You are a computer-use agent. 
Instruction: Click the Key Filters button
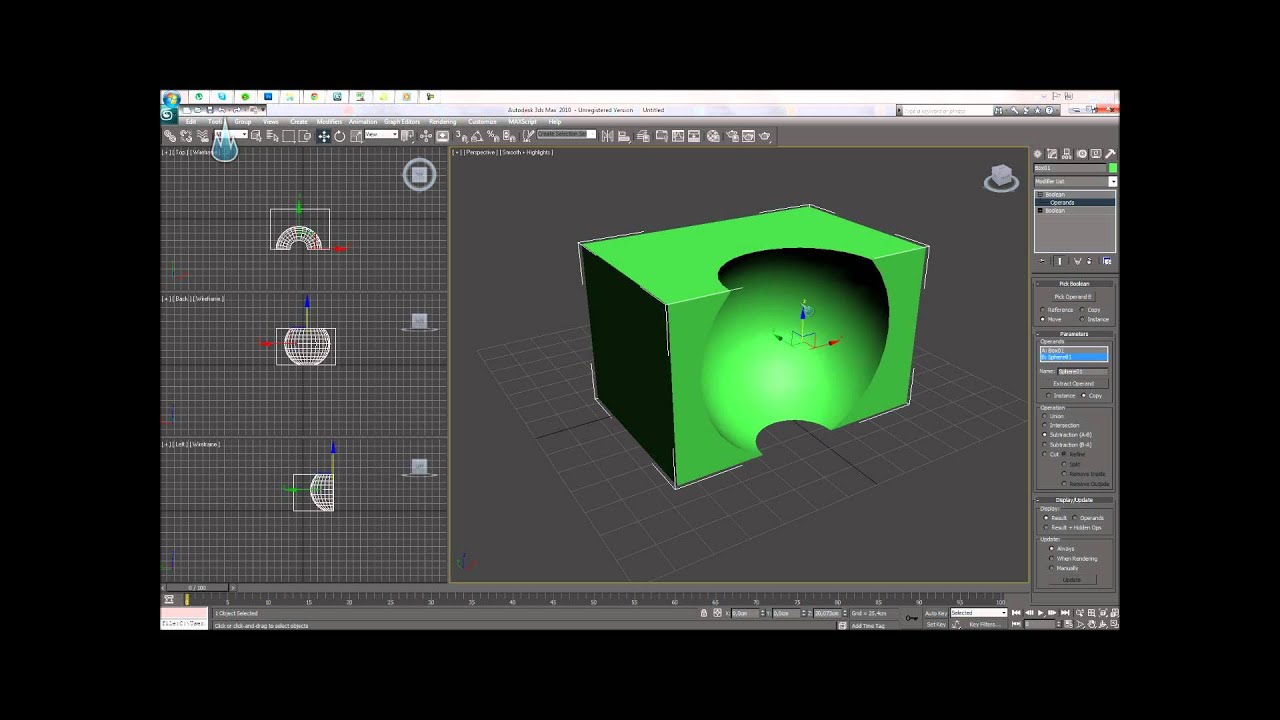point(983,624)
